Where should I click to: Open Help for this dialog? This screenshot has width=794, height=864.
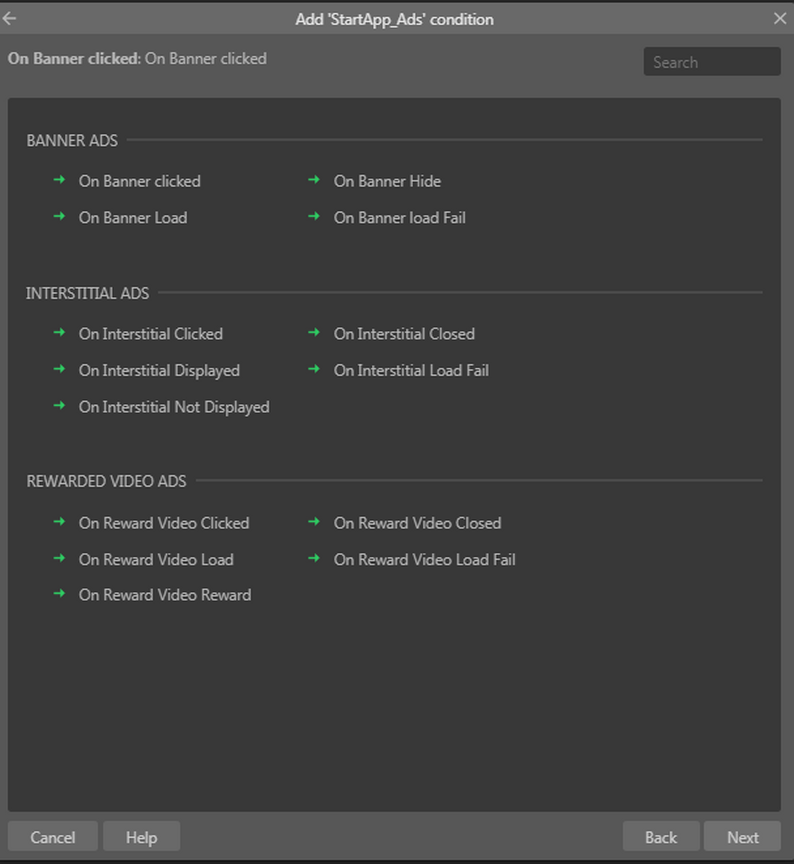(x=142, y=836)
